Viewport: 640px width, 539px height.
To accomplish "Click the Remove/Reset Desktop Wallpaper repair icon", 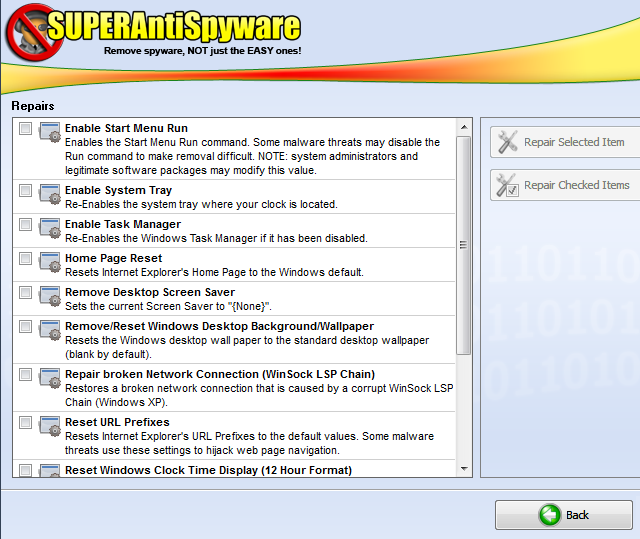I will click(50, 329).
